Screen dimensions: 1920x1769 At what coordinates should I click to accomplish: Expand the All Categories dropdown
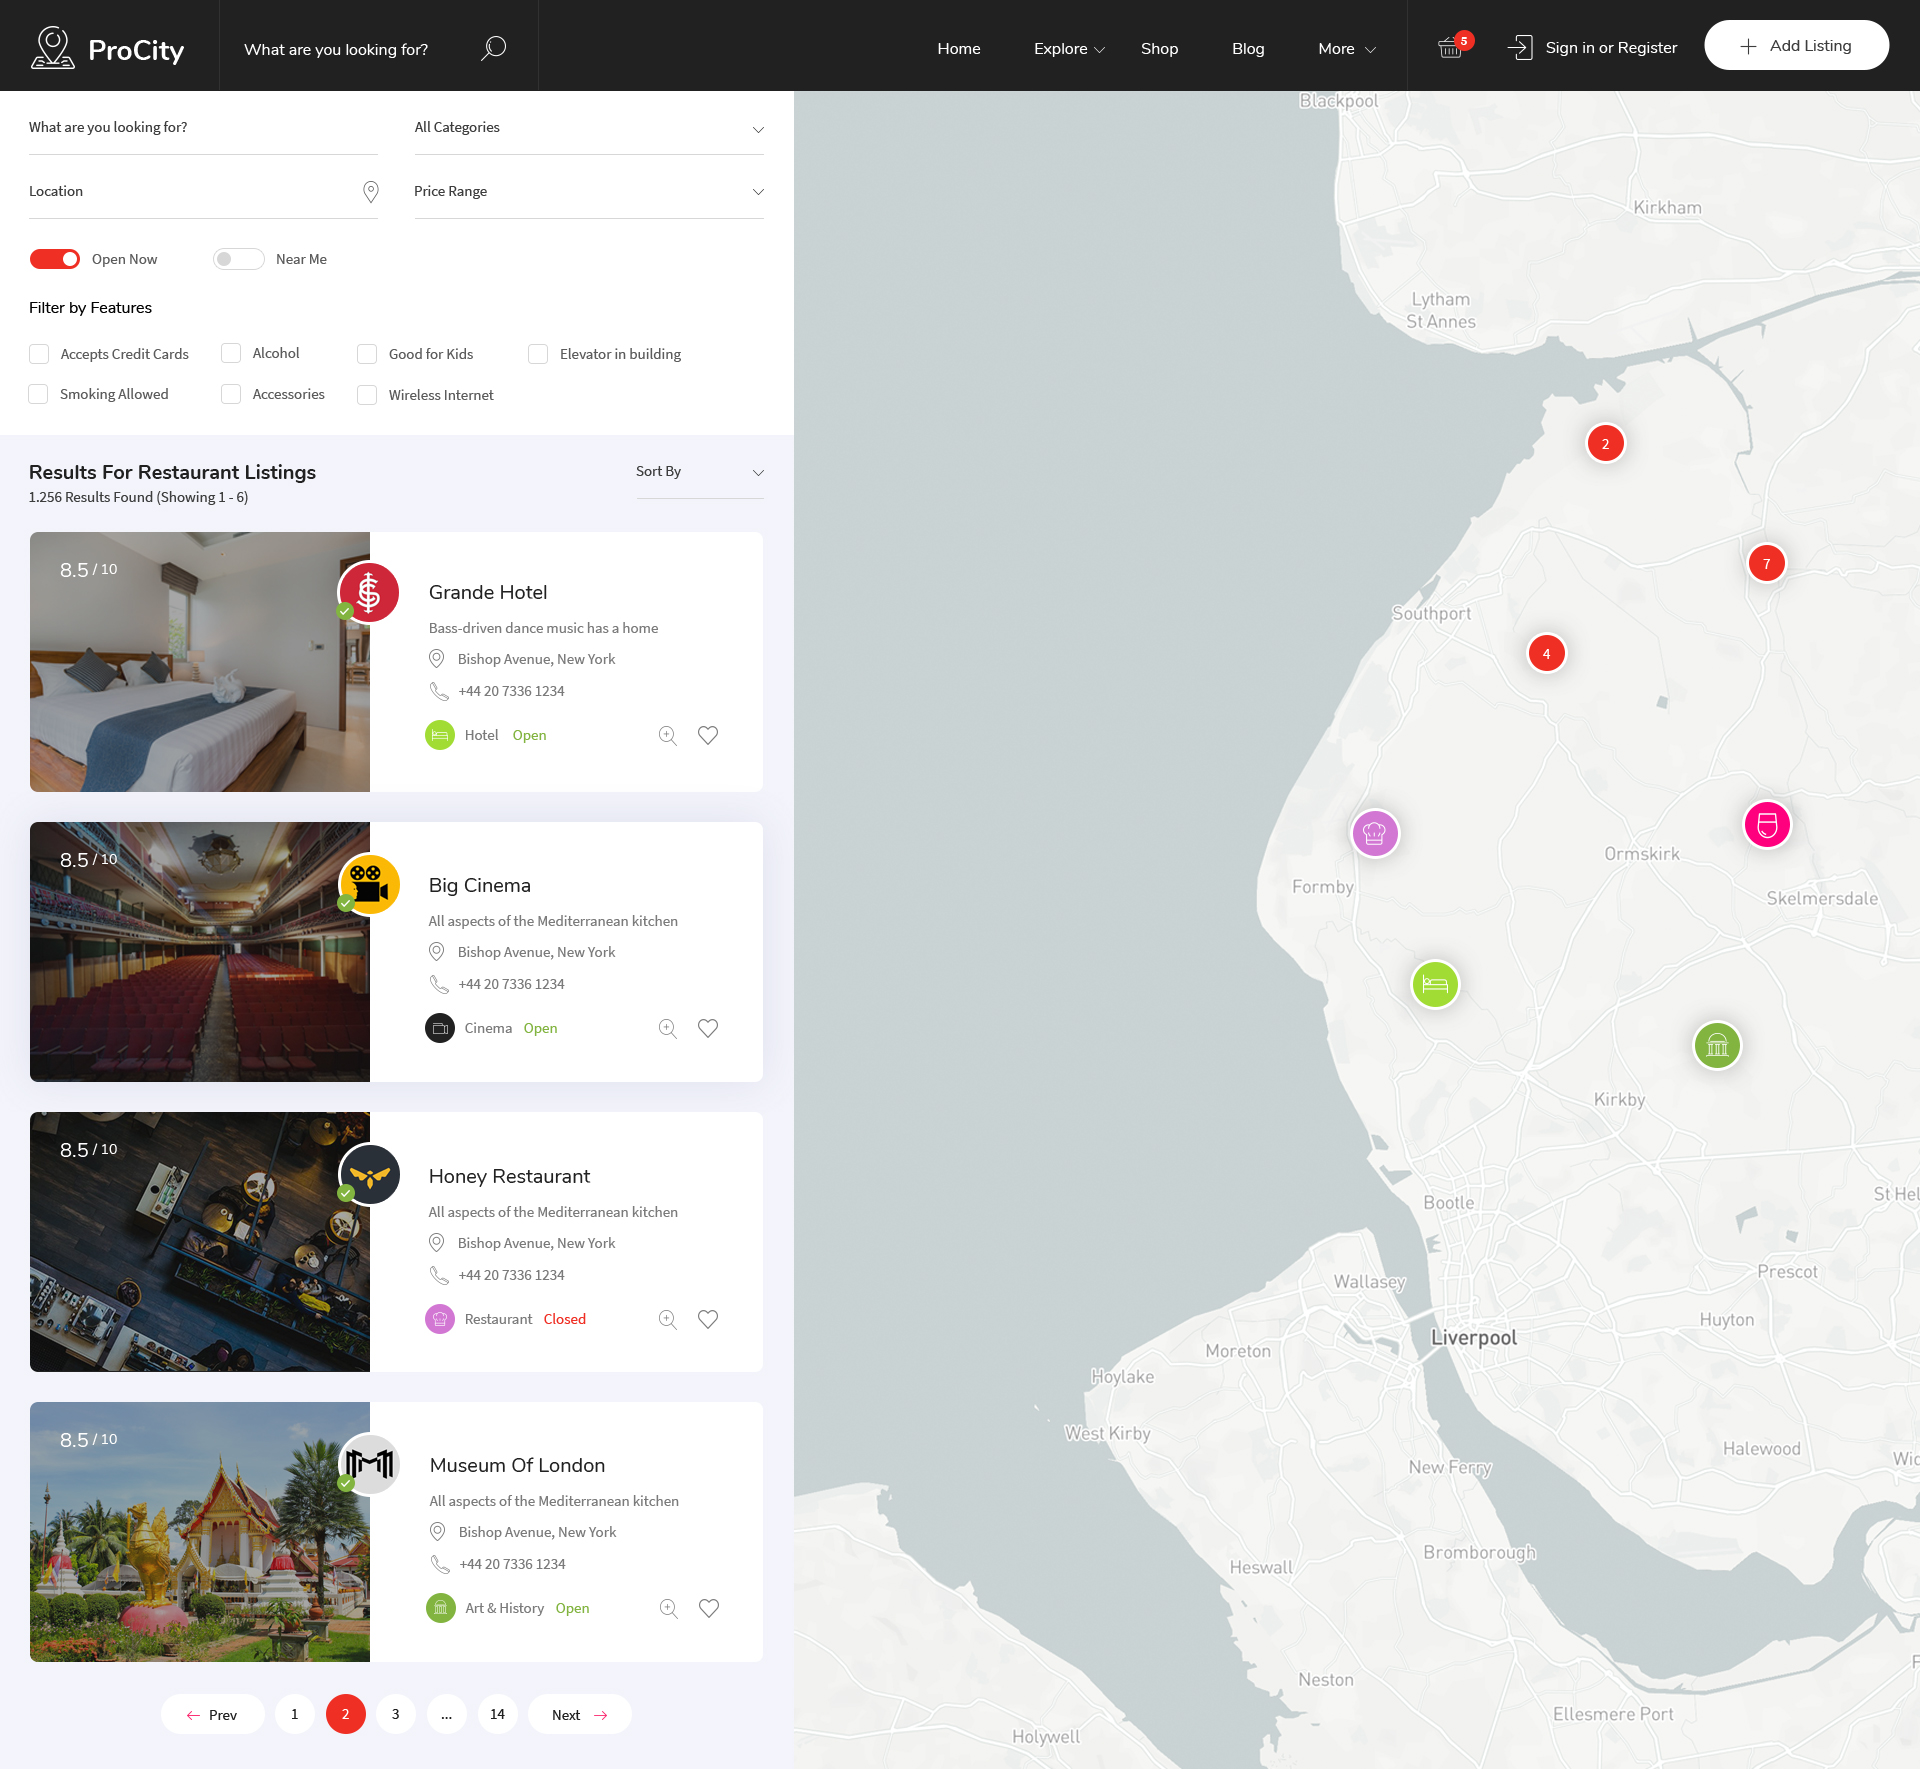point(588,128)
